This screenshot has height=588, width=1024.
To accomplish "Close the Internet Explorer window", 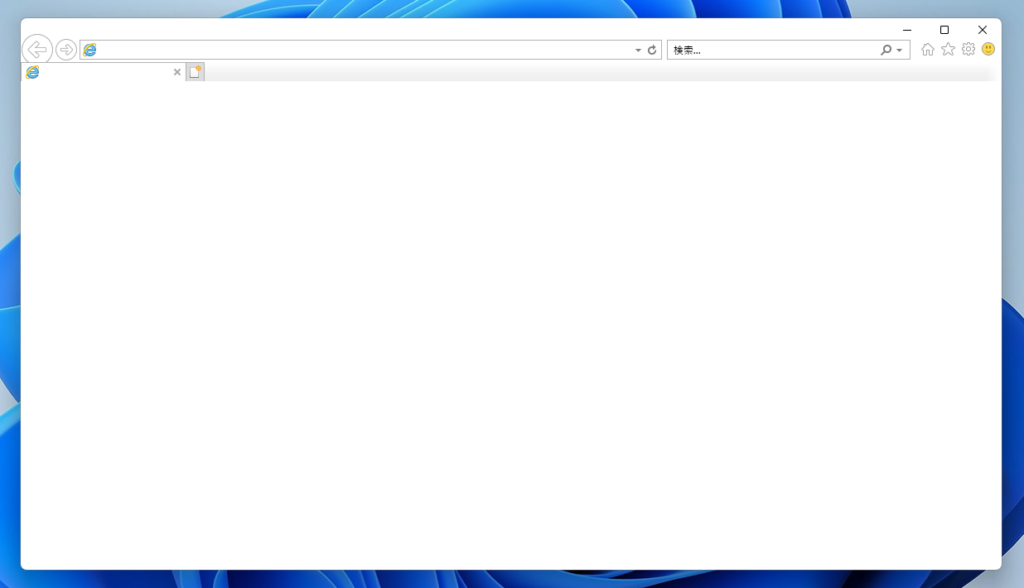I will 982,30.
